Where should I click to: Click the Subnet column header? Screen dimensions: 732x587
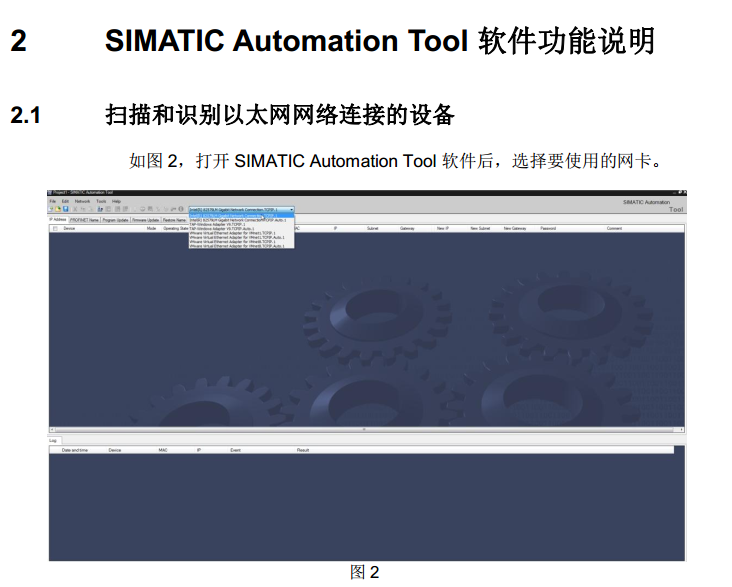(x=373, y=228)
